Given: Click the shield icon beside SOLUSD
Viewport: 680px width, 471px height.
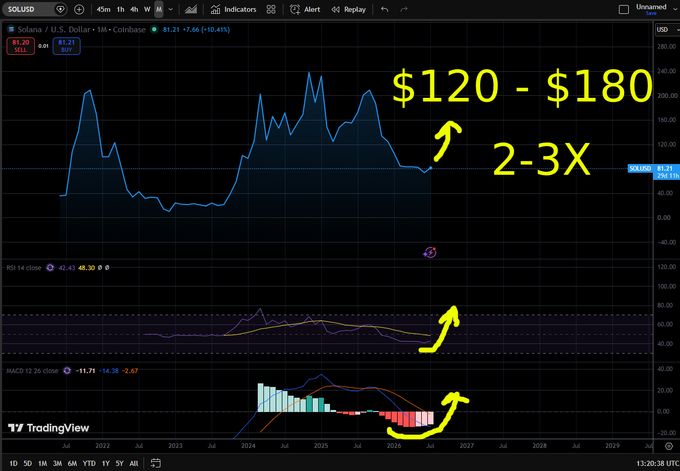Looking at the screenshot, I should point(60,9).
